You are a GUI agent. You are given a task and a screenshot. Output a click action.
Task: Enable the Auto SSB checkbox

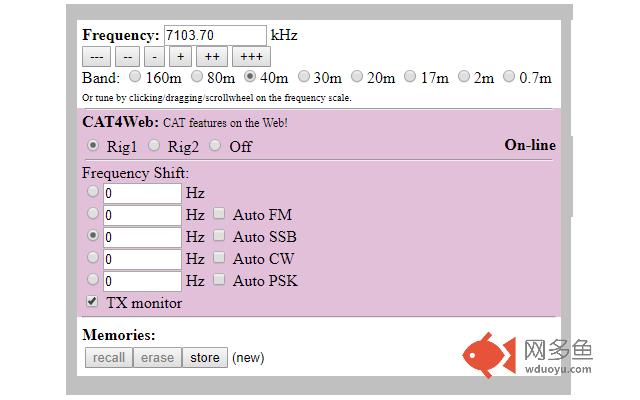219,236
